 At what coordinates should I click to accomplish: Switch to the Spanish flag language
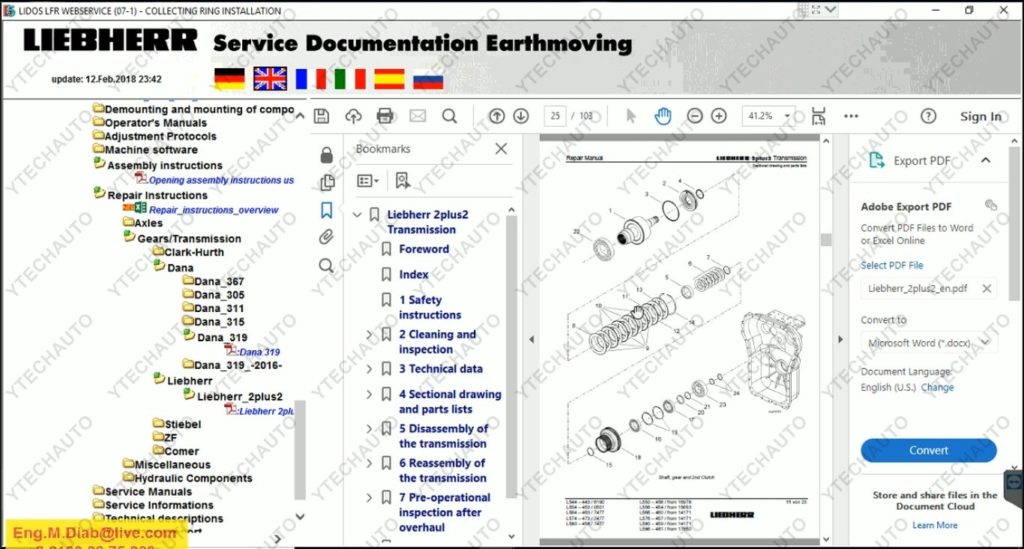click(x=389, y=79)
